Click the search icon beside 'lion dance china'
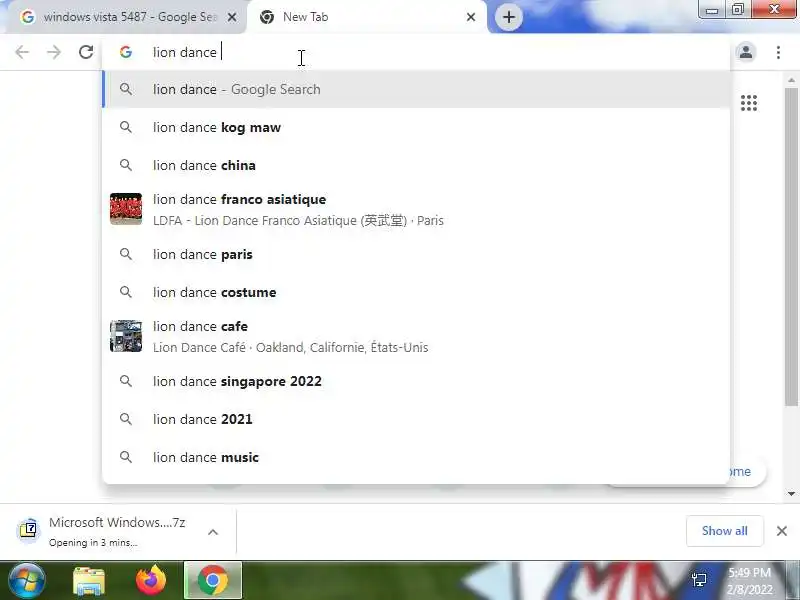This screenshot has height=600, width=800. (126, 165)
